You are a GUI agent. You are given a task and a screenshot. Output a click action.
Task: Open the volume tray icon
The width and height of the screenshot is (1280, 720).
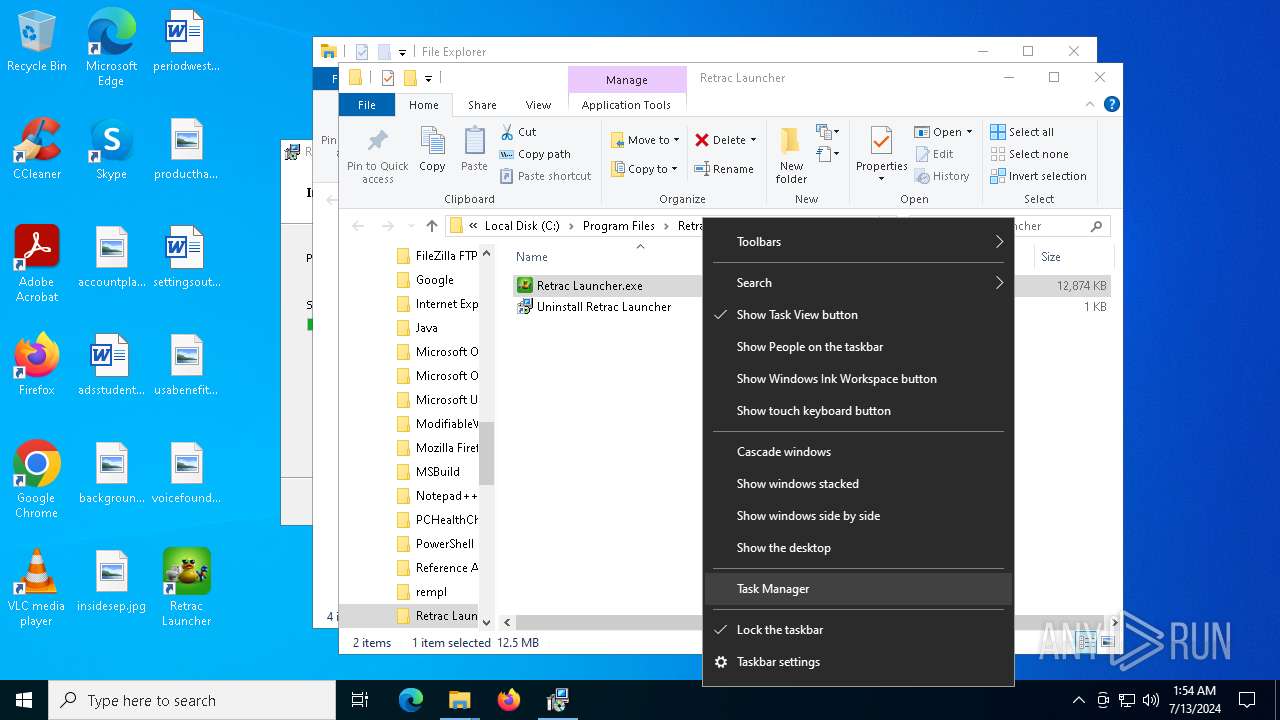point(1151,700)
